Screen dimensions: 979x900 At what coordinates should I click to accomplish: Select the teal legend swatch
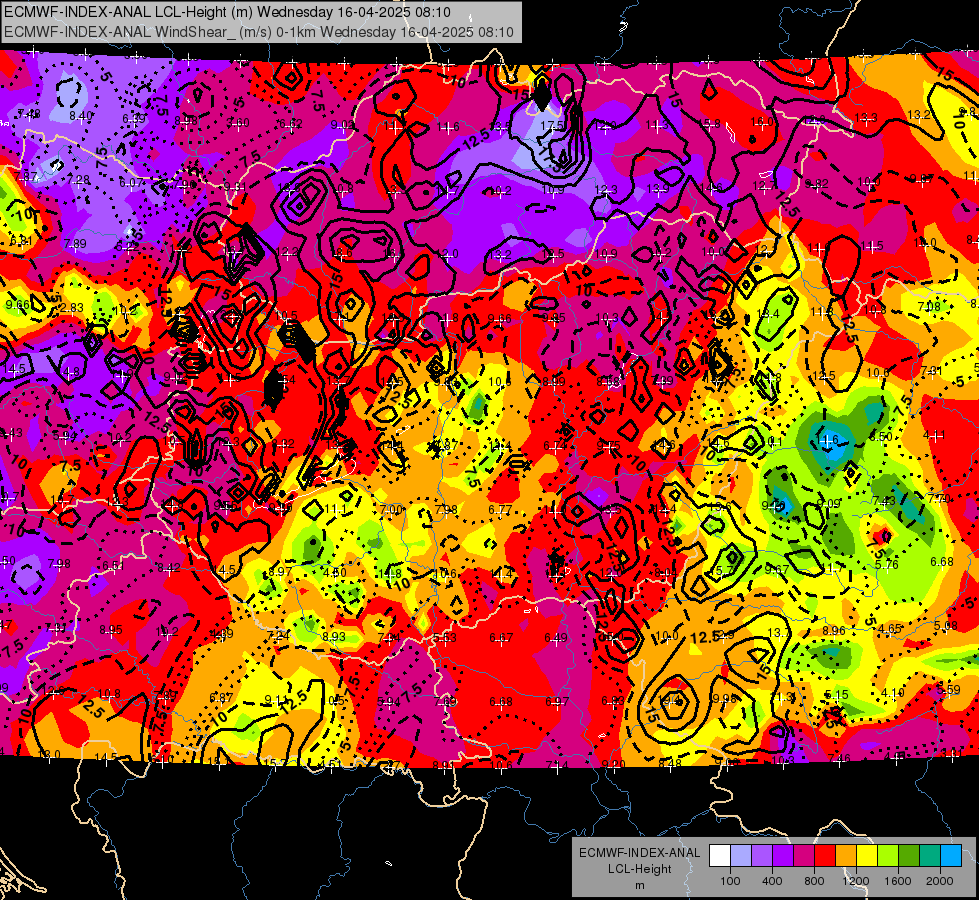930,856
